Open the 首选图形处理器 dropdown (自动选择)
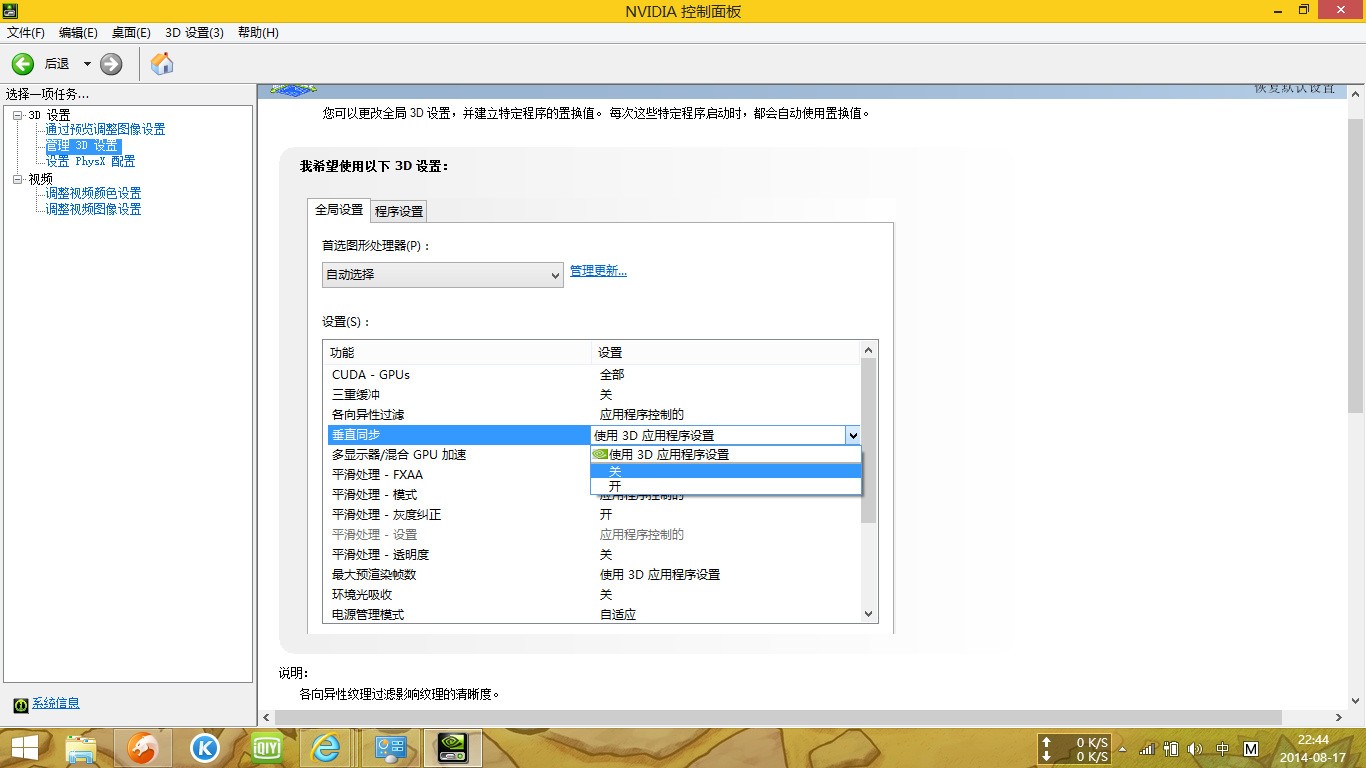Screen dimensions: 1366x768 click(x=443, y=275)
